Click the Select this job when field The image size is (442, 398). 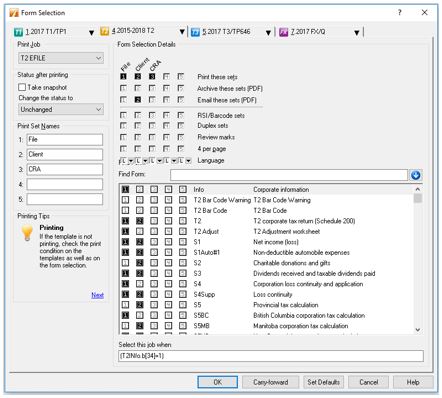coord(271,356)
